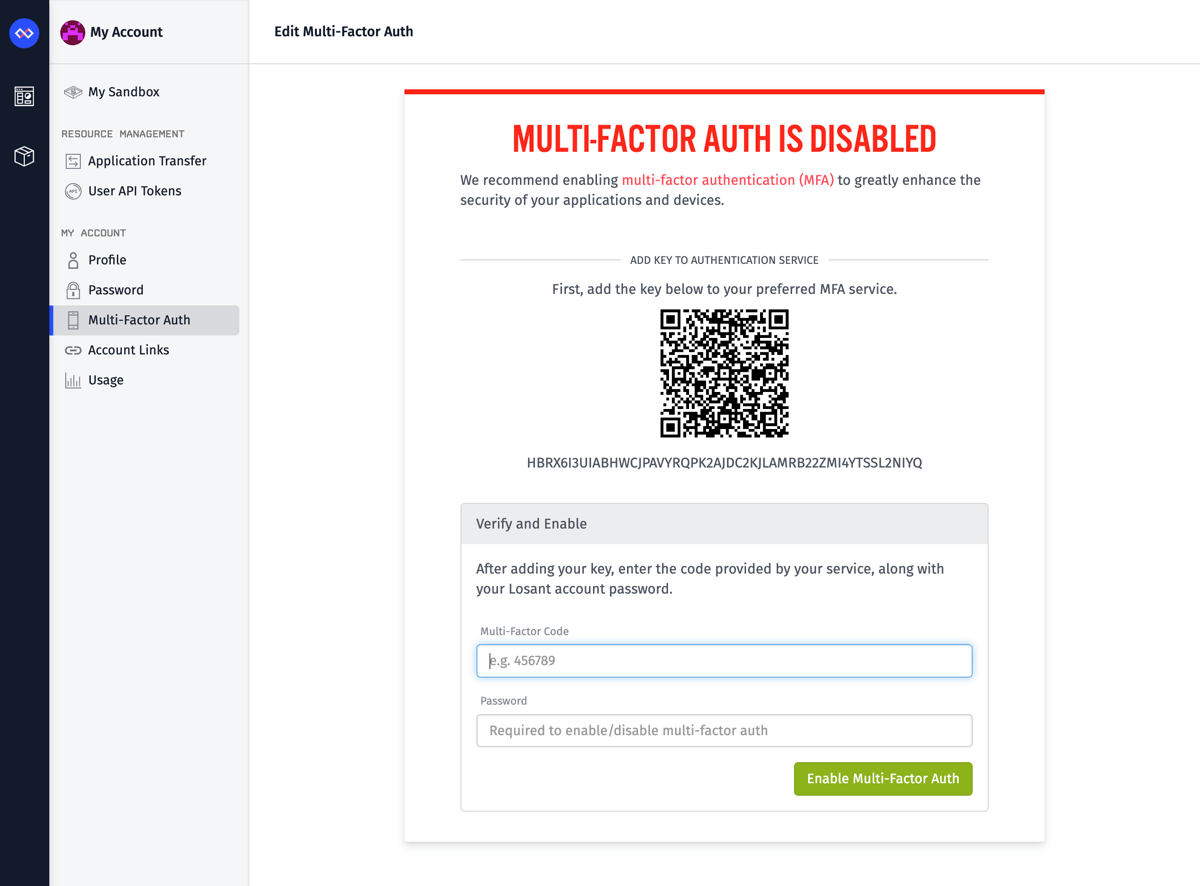
Task: Click the secret key text HBRX6I3UIABHWCJ…
Action: pos(725,463)
